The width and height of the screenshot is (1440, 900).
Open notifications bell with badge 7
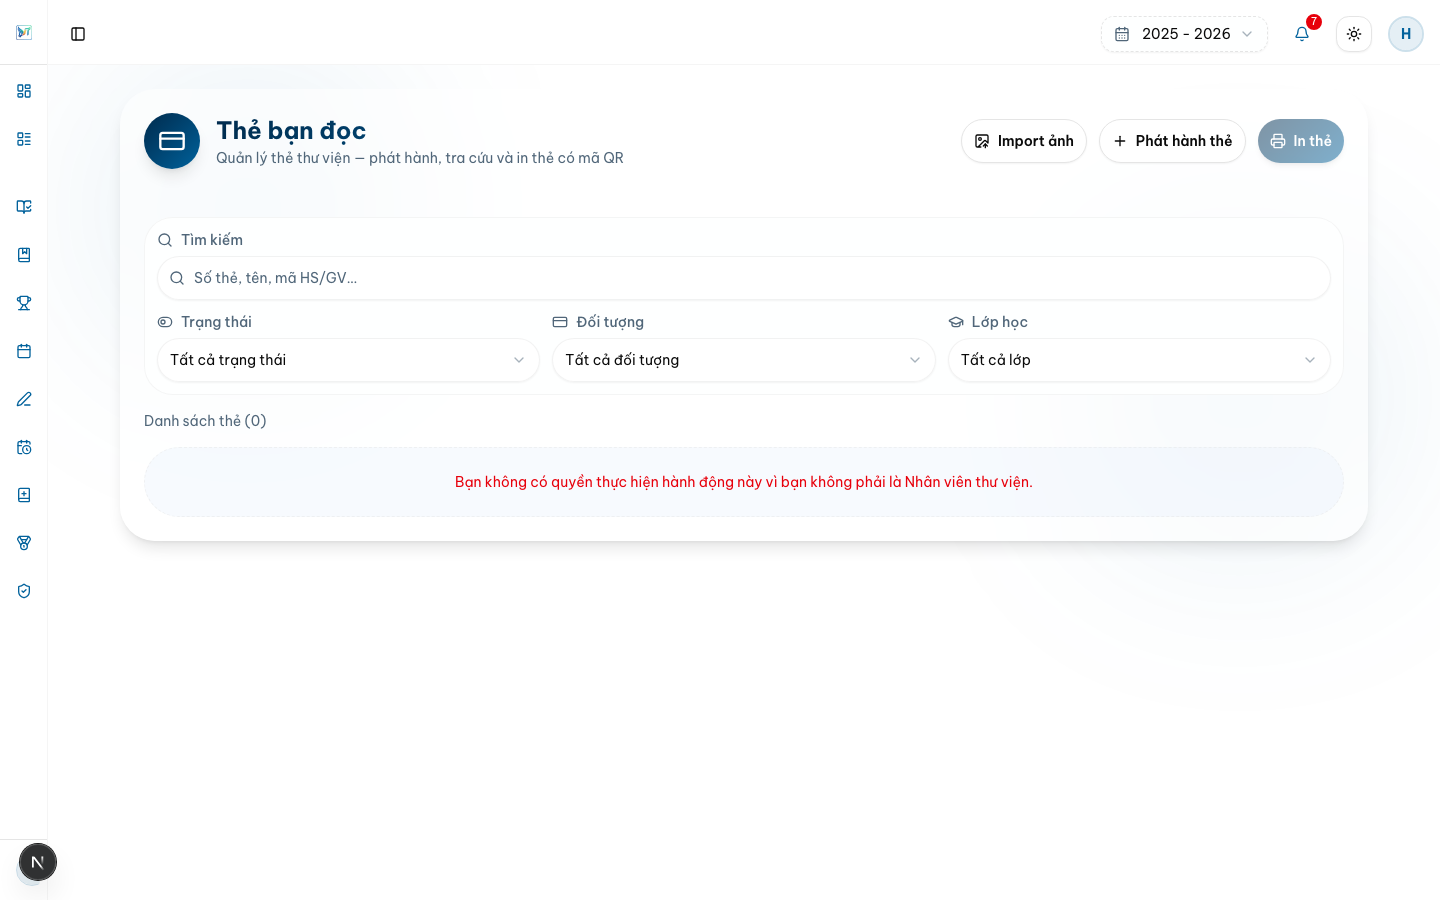coord(1302,34)
